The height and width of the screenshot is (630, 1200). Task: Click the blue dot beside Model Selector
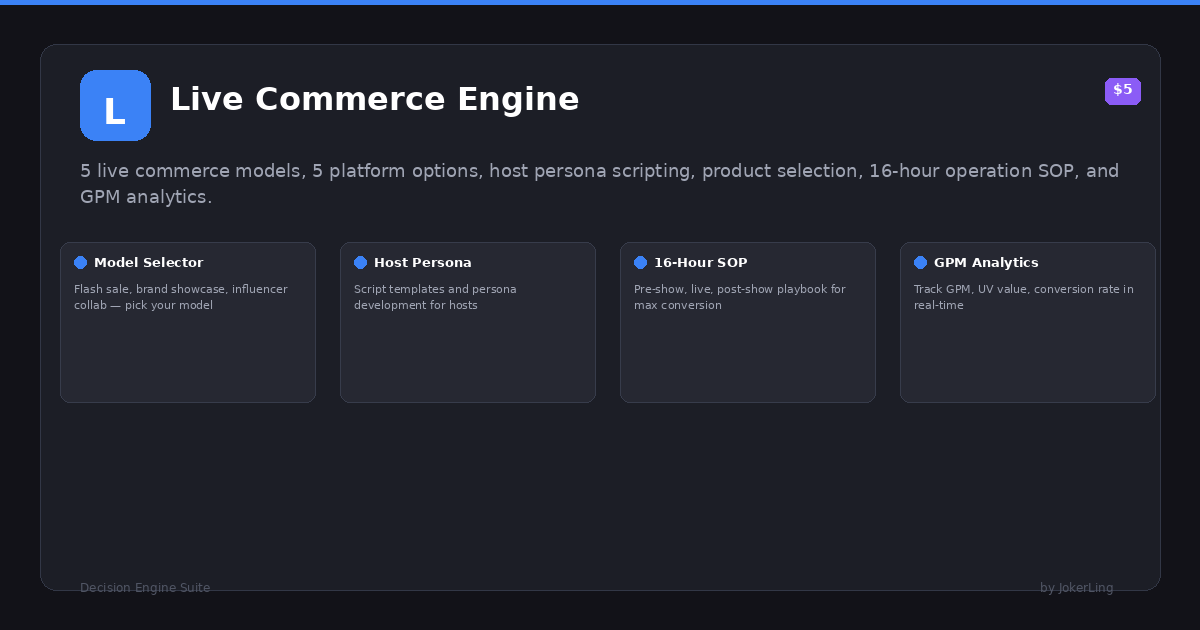[x=81, y=263]
